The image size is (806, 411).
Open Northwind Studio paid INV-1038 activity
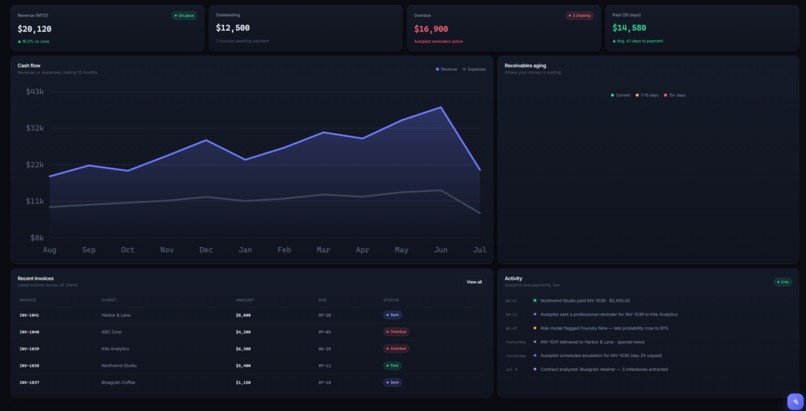click(585, 301)
